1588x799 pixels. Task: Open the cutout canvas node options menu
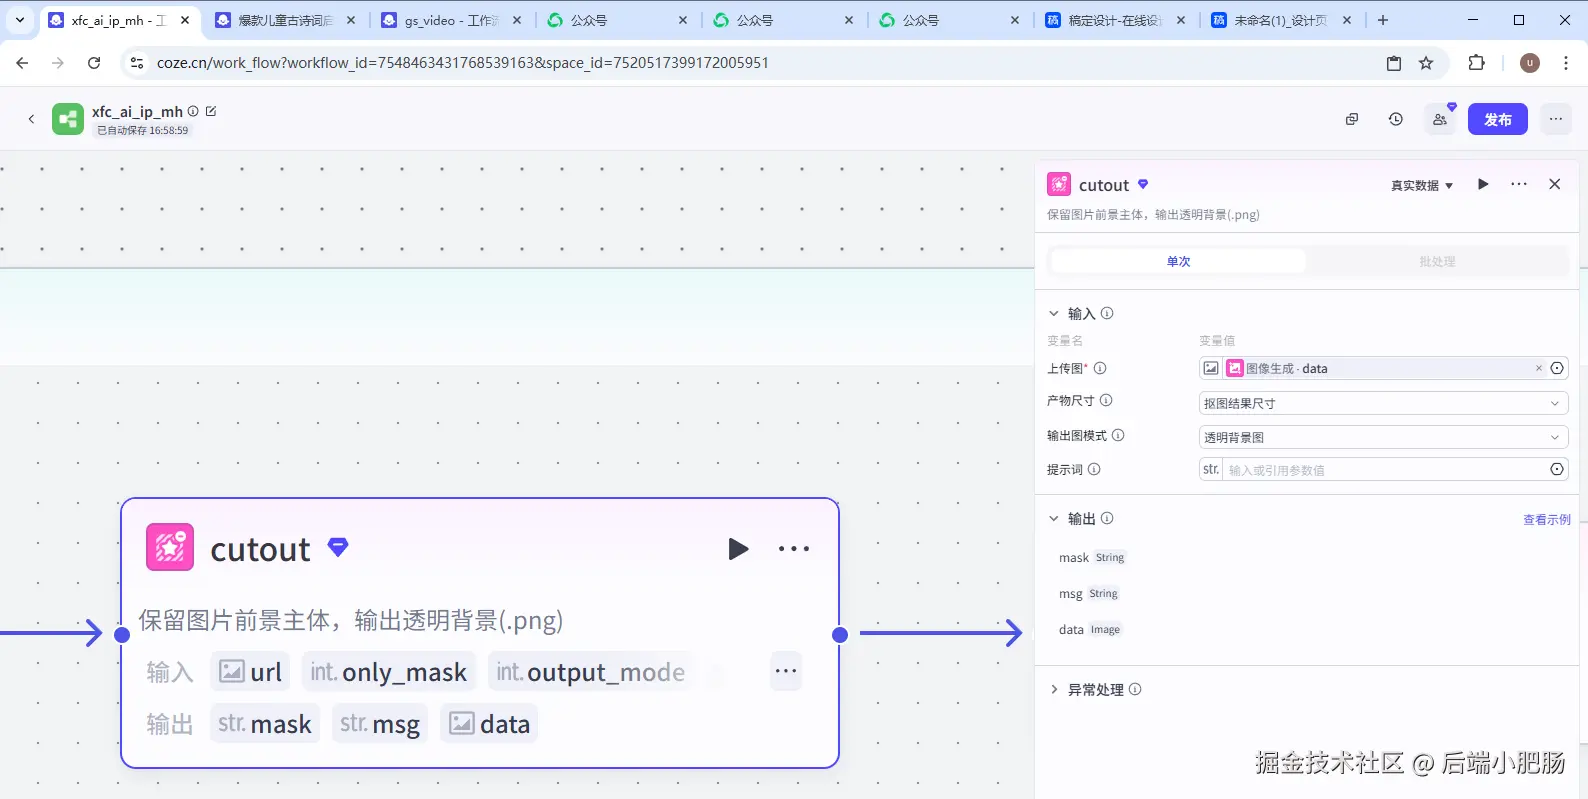click(x=794, y=549)
